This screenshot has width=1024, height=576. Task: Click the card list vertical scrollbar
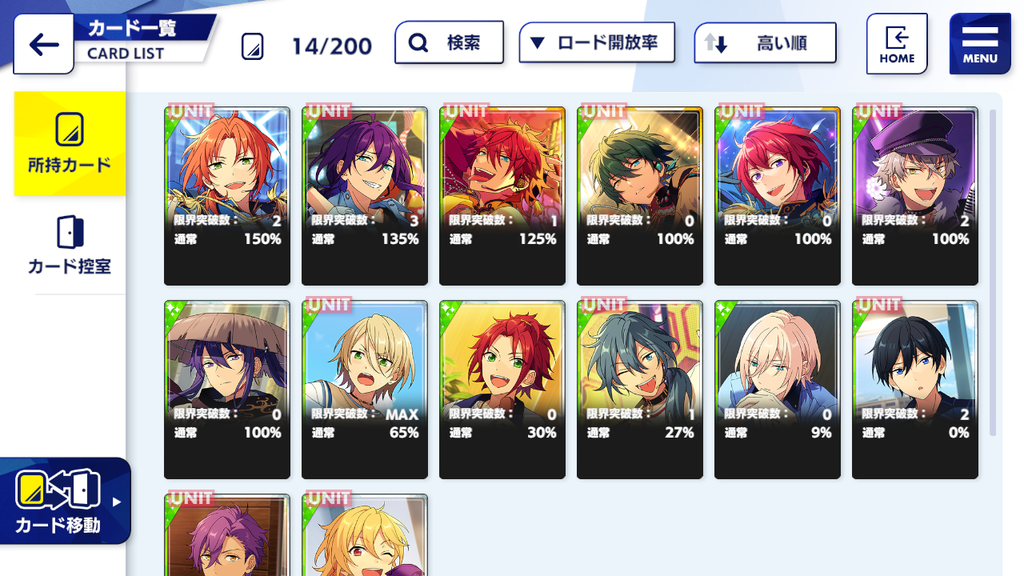(993, 272)
